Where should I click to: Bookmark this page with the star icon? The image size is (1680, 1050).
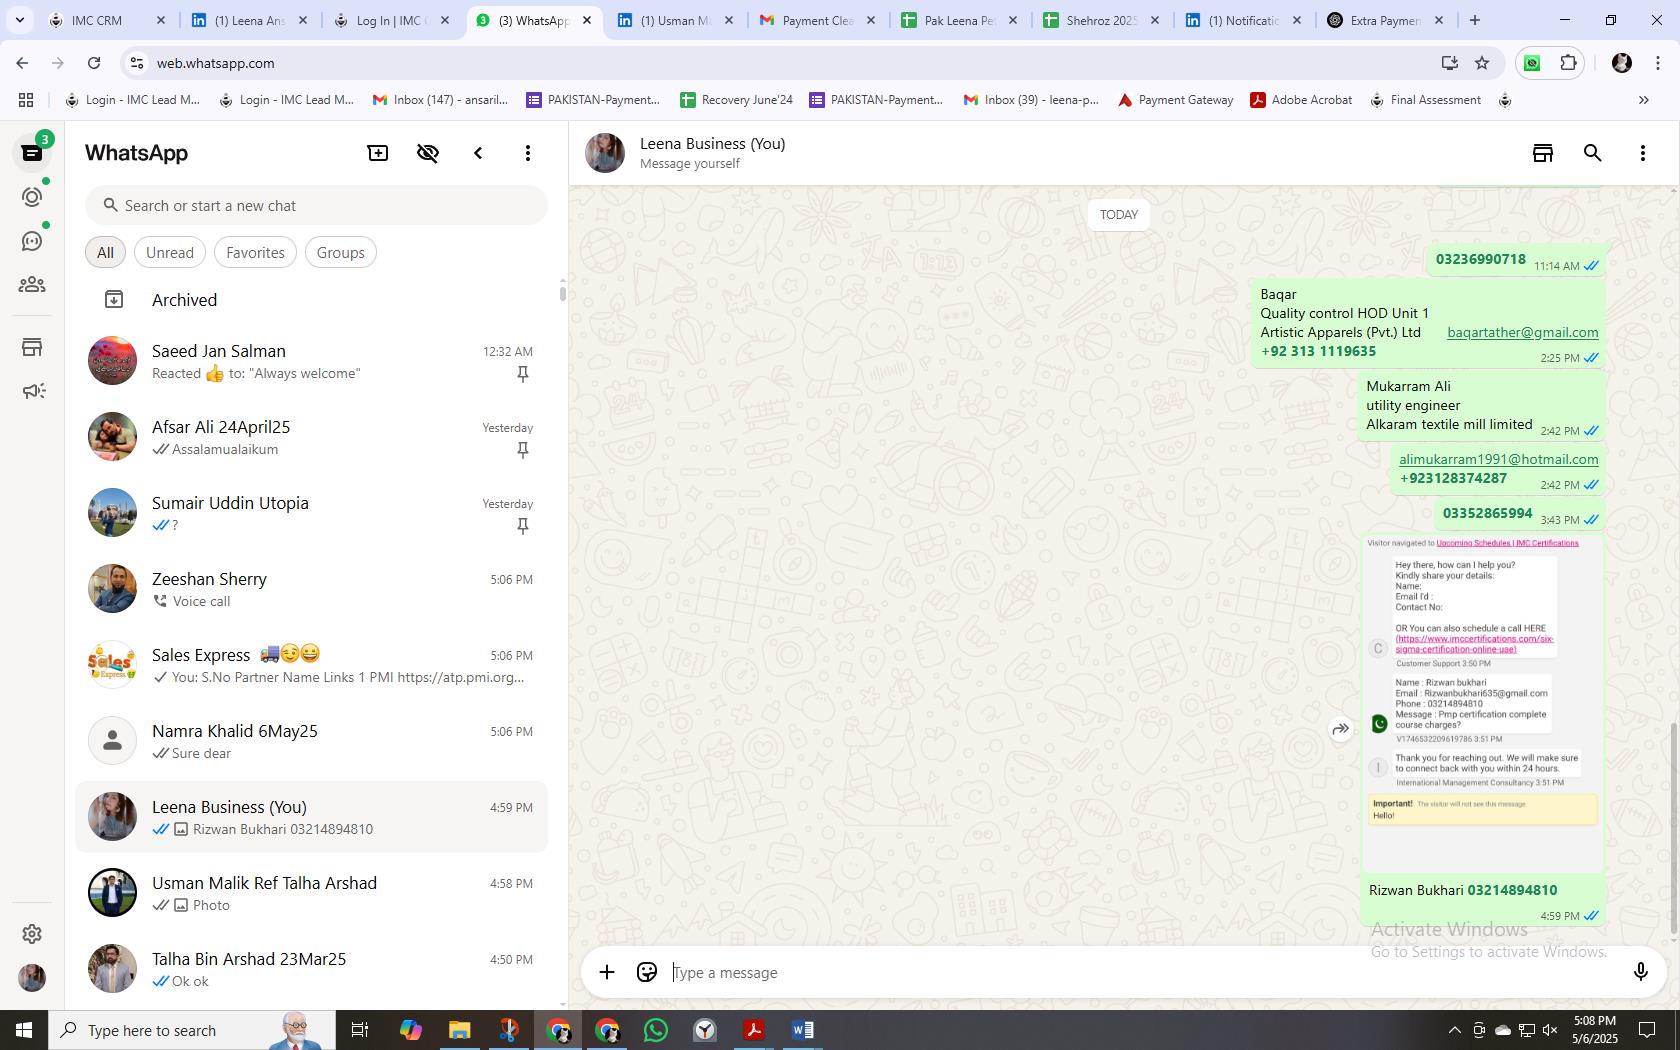coord(1482,63)
